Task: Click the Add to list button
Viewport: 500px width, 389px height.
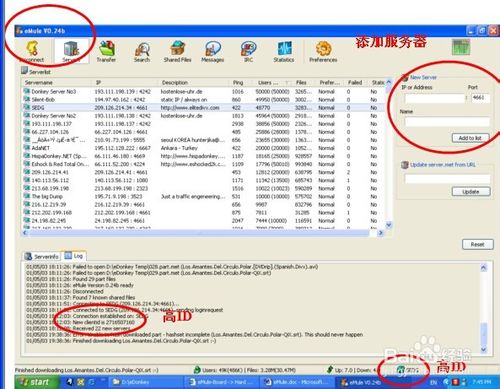Action: [470, 138]
